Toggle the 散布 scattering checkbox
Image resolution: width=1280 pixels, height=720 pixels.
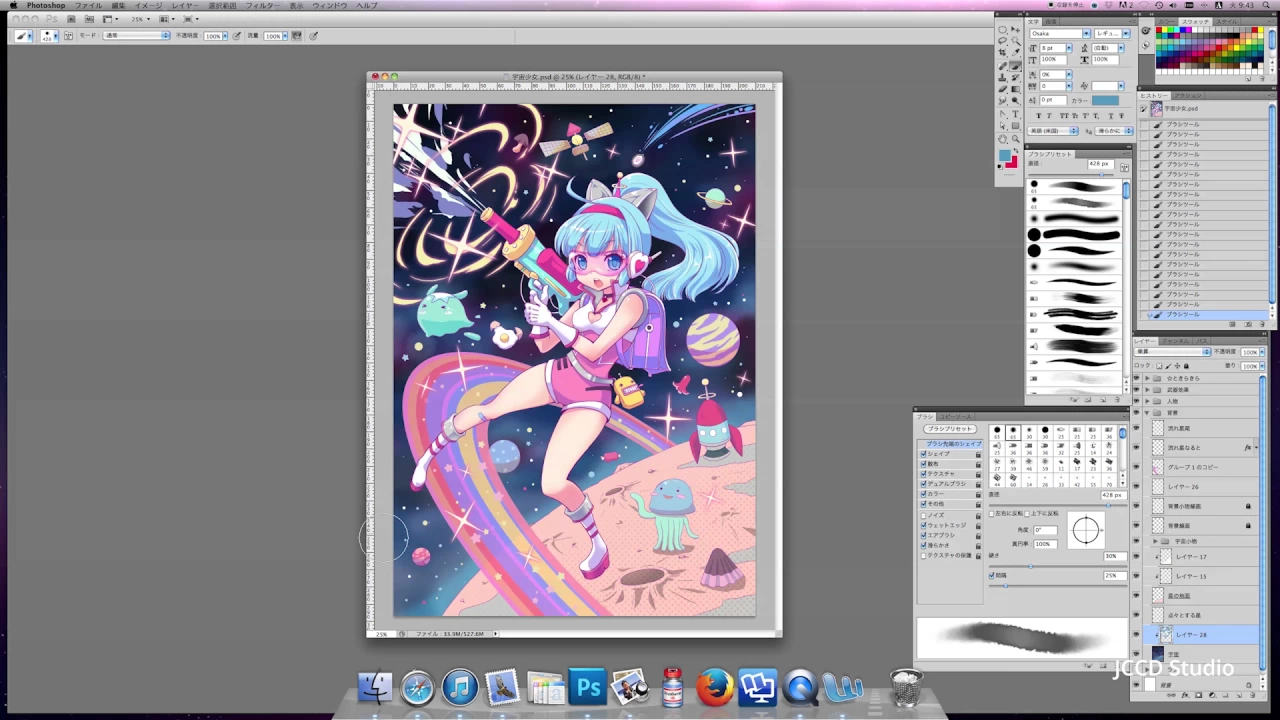tap(924, 464)
